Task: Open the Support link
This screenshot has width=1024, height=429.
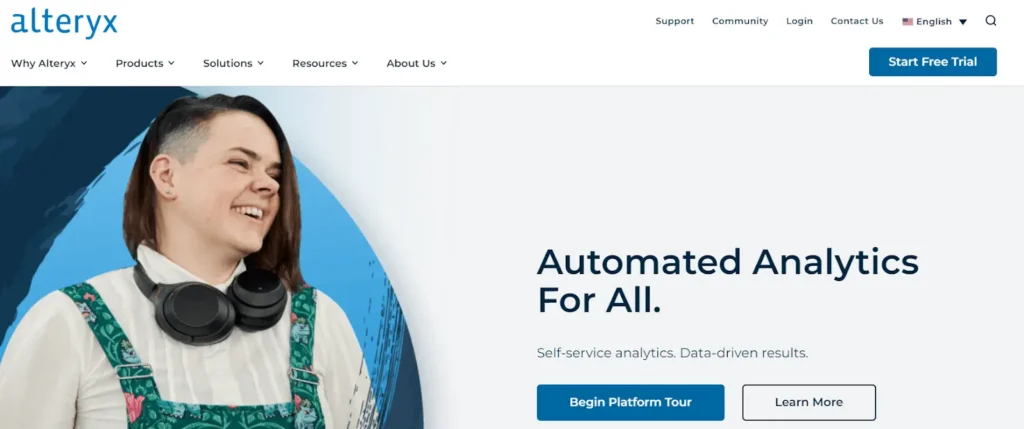Action: click(675, 21)
